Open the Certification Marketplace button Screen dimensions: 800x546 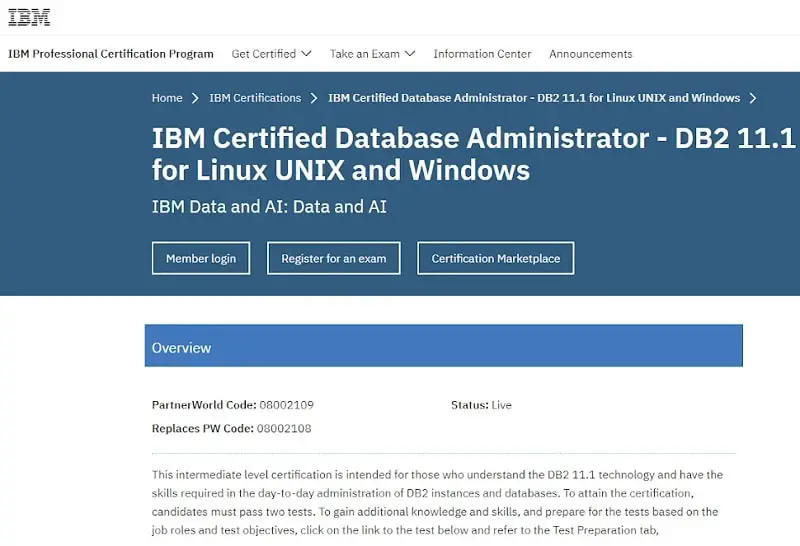pyautogui.click(x=496, y=258)
